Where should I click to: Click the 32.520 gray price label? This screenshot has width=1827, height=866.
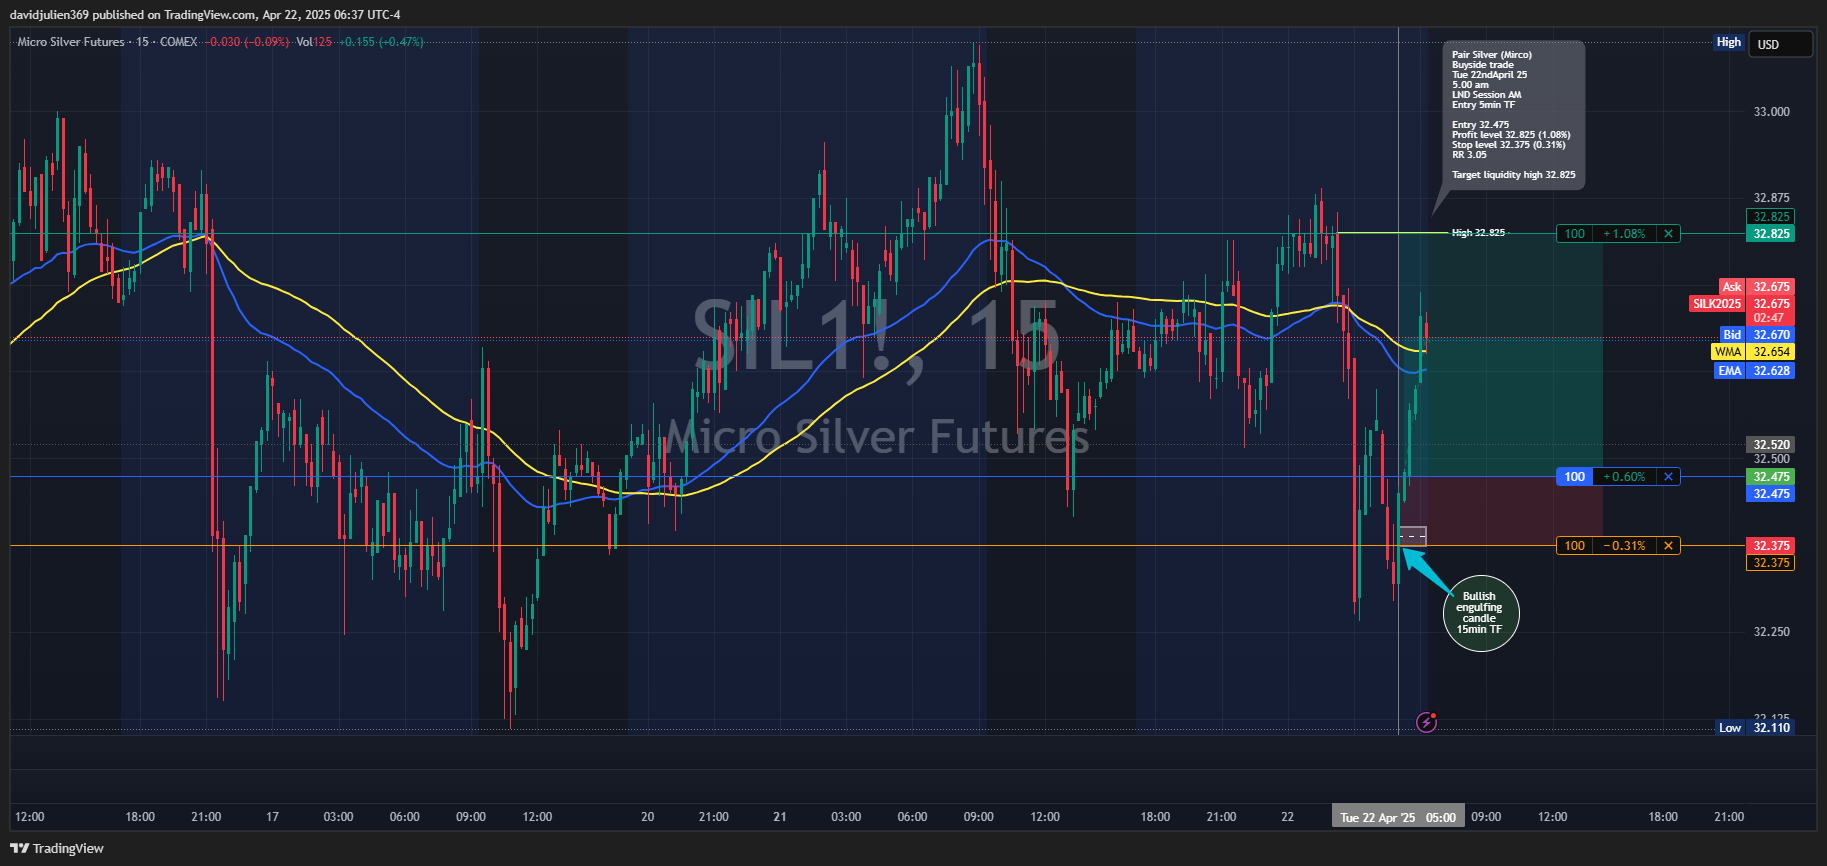click(x=1771, y=445)
